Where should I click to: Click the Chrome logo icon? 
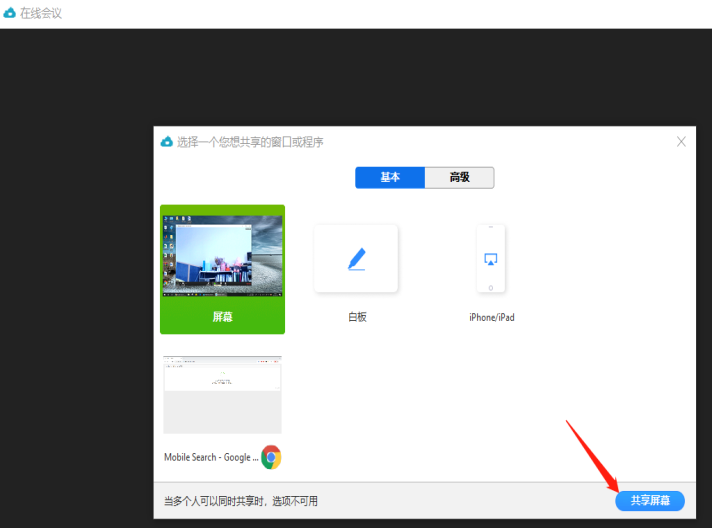271,457
